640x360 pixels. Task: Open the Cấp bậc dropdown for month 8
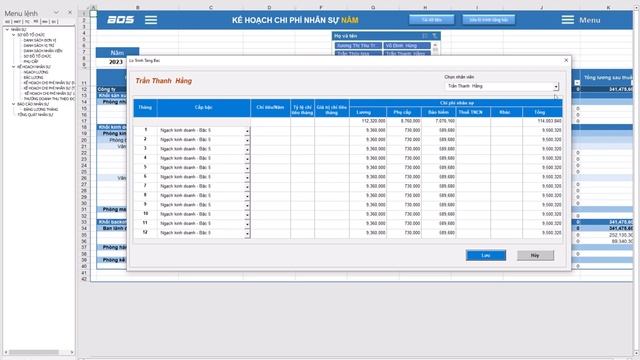(x=247, y=196)
